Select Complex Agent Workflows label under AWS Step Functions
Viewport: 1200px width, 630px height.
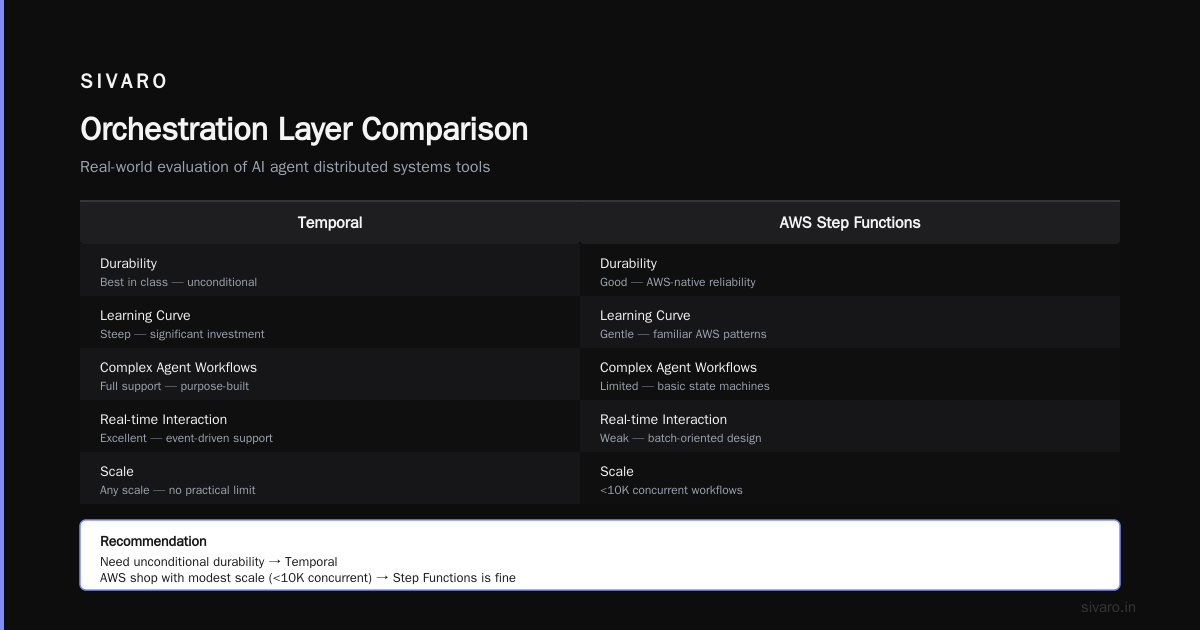click(x=678, y=367)
